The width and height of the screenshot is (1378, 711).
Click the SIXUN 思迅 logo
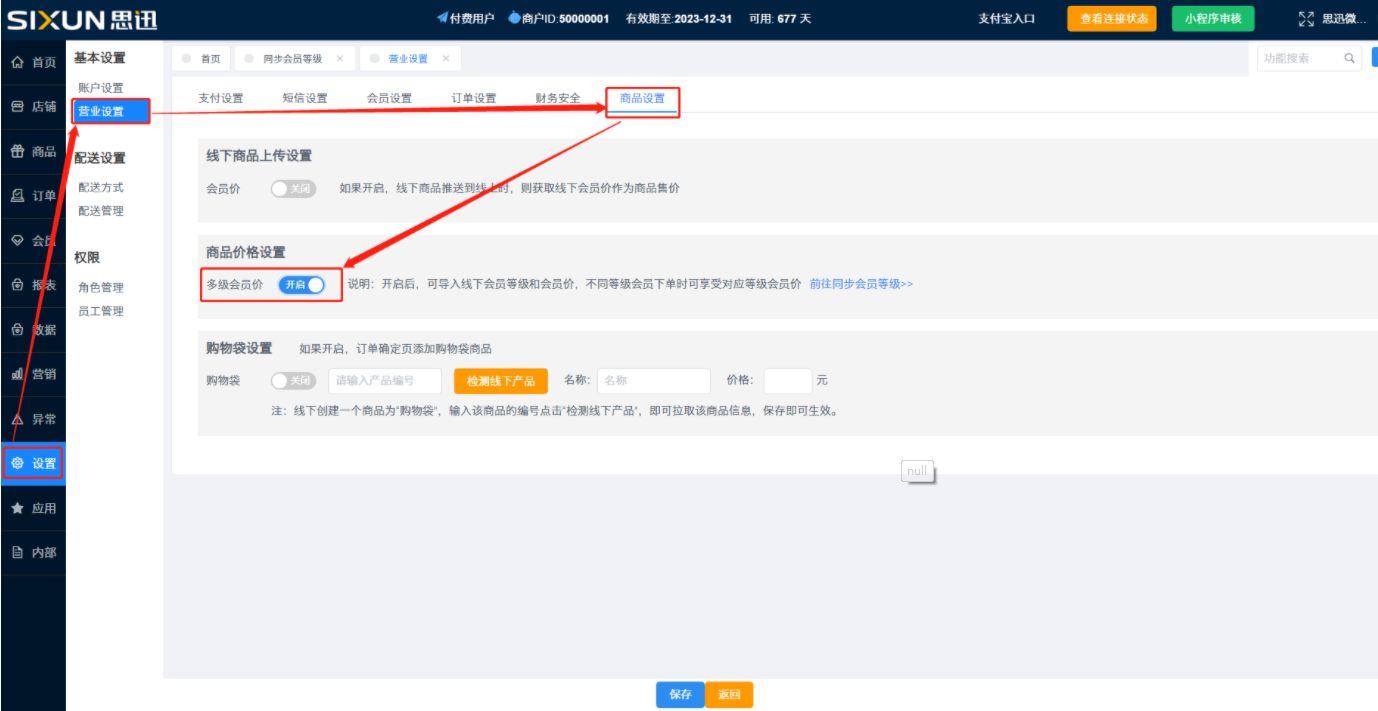(82, 19)
